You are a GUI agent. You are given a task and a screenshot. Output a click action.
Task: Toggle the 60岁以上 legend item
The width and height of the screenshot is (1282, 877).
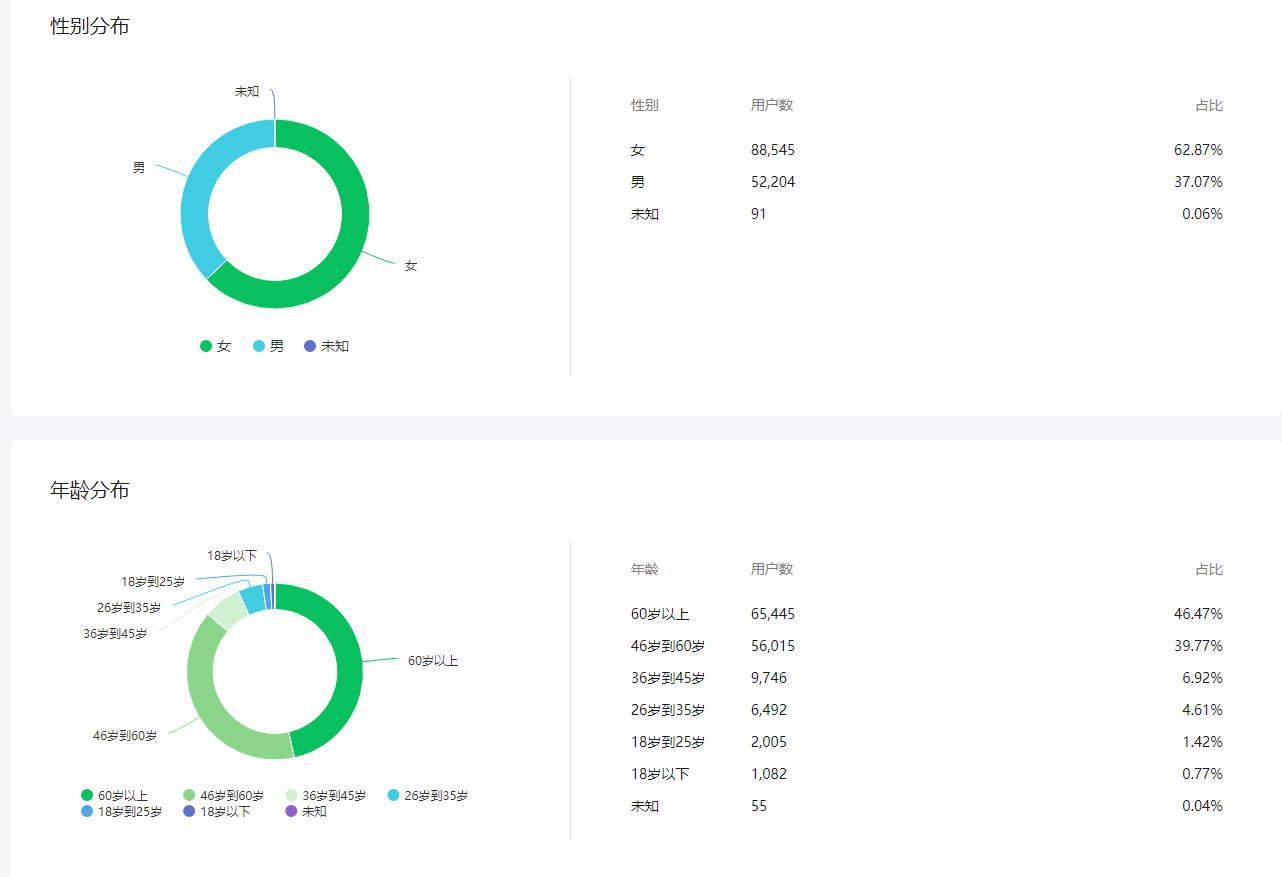tap(114, 796)
